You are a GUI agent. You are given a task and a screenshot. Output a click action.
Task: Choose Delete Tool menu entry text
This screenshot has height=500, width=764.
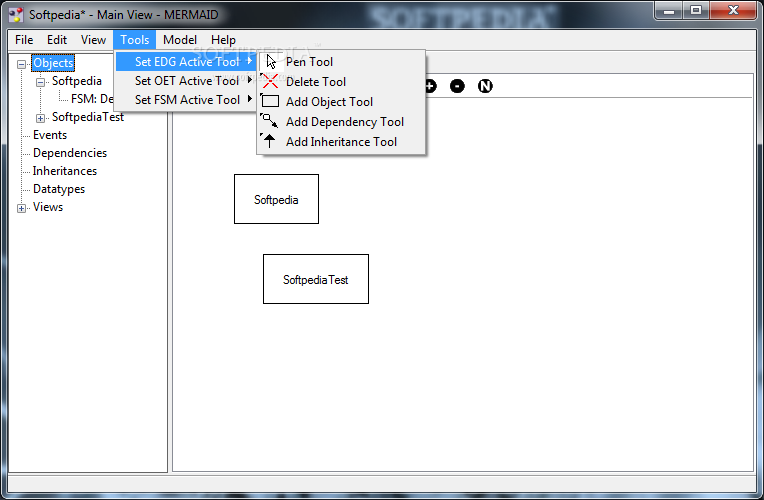[x=316, y=82]
